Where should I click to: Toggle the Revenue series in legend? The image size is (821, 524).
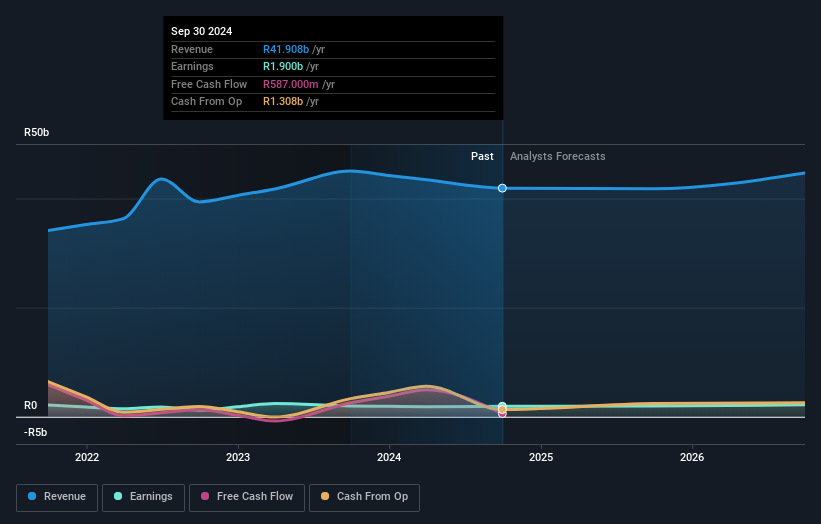[x=57, y=497]
